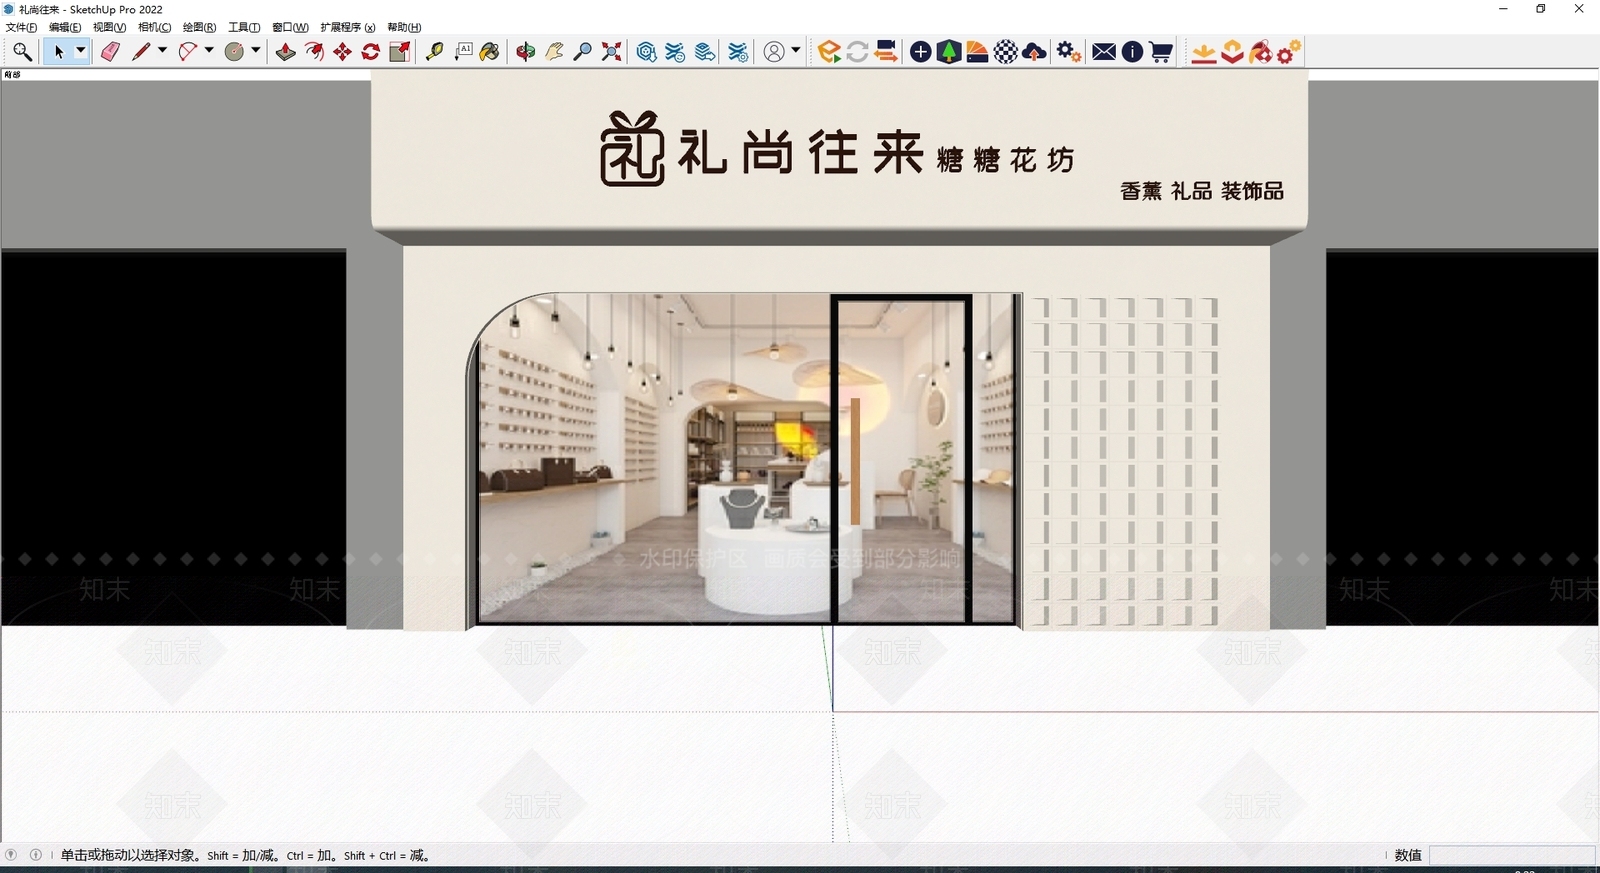The height and width of the screenshot is (873, 1600).
Task: Open the red-orange gears plugin settings
Action: point(1289,52)
